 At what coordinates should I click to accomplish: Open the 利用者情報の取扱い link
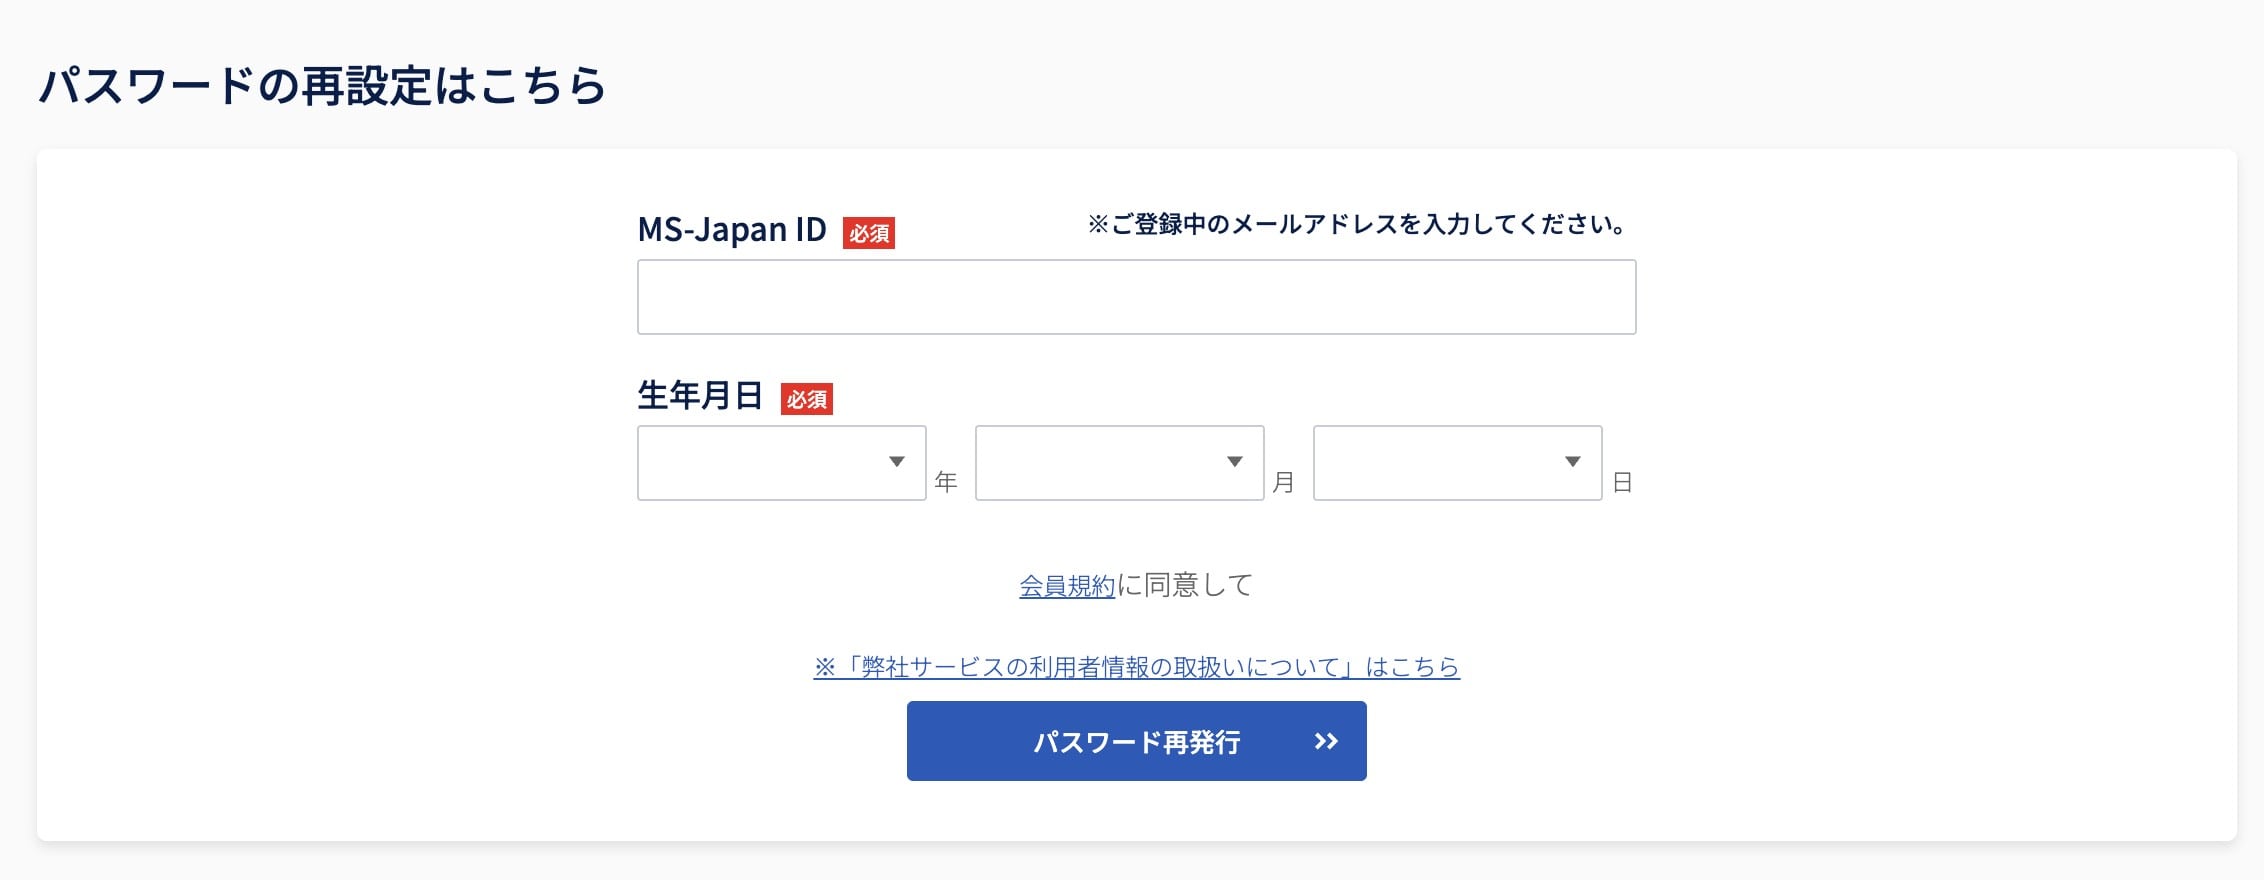coord(1137,664)
